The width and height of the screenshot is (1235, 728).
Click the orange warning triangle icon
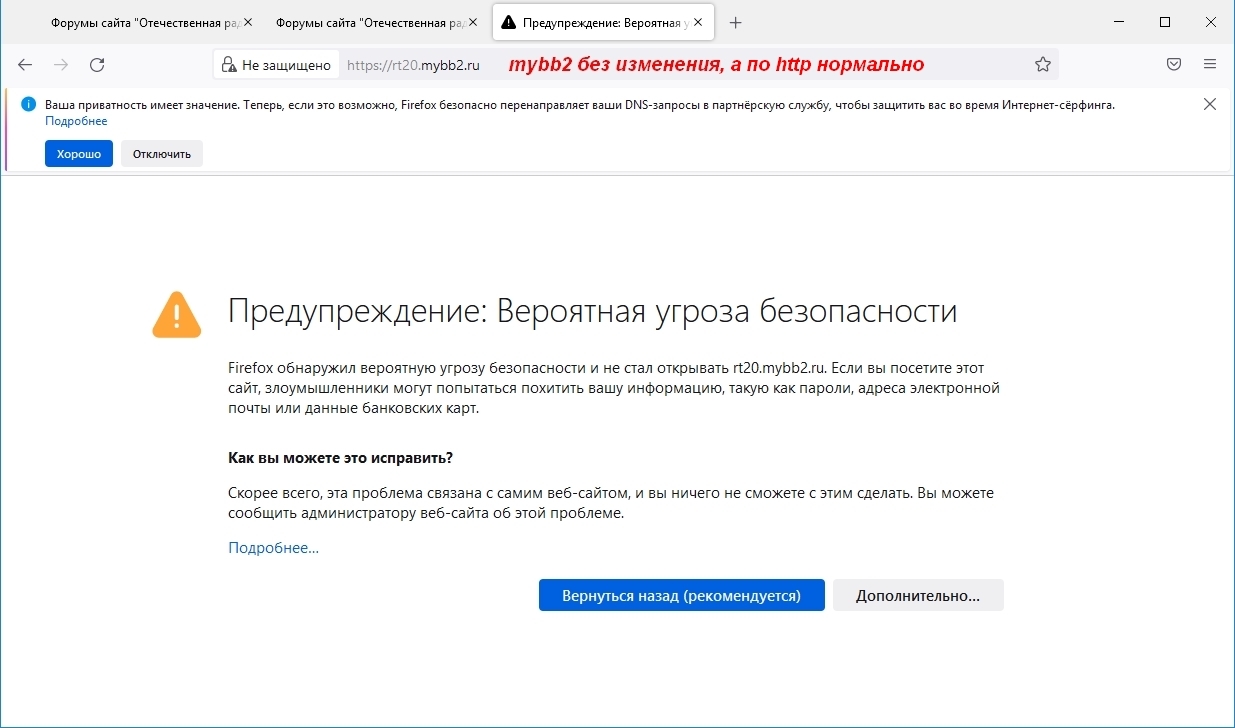coord(177,314)
